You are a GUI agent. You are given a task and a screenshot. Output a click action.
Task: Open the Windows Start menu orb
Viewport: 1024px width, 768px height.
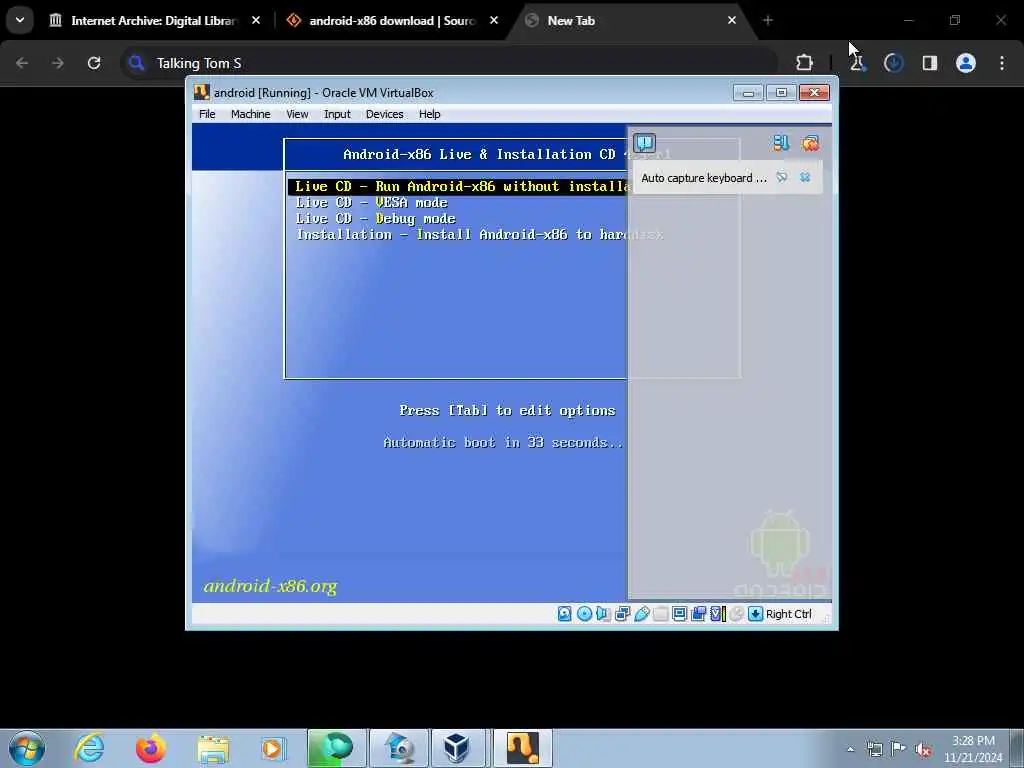coord(27,748)
